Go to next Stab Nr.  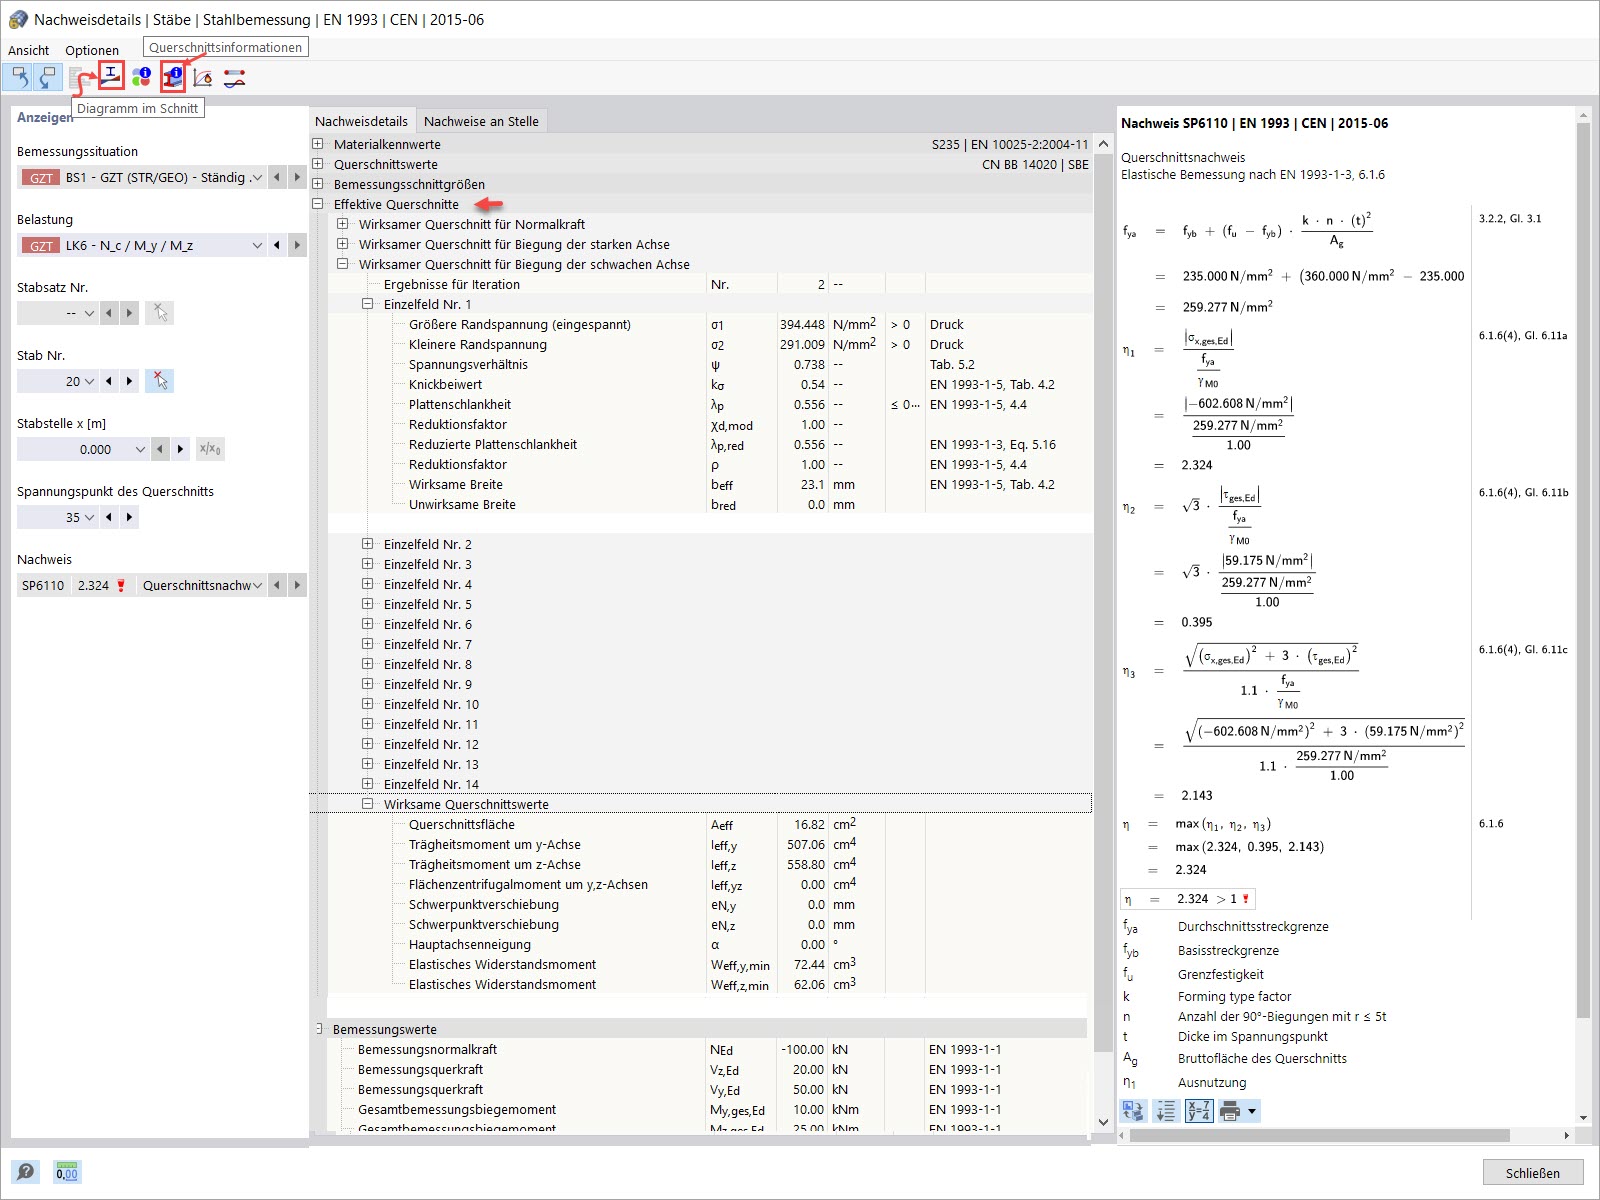pos(129,381)
